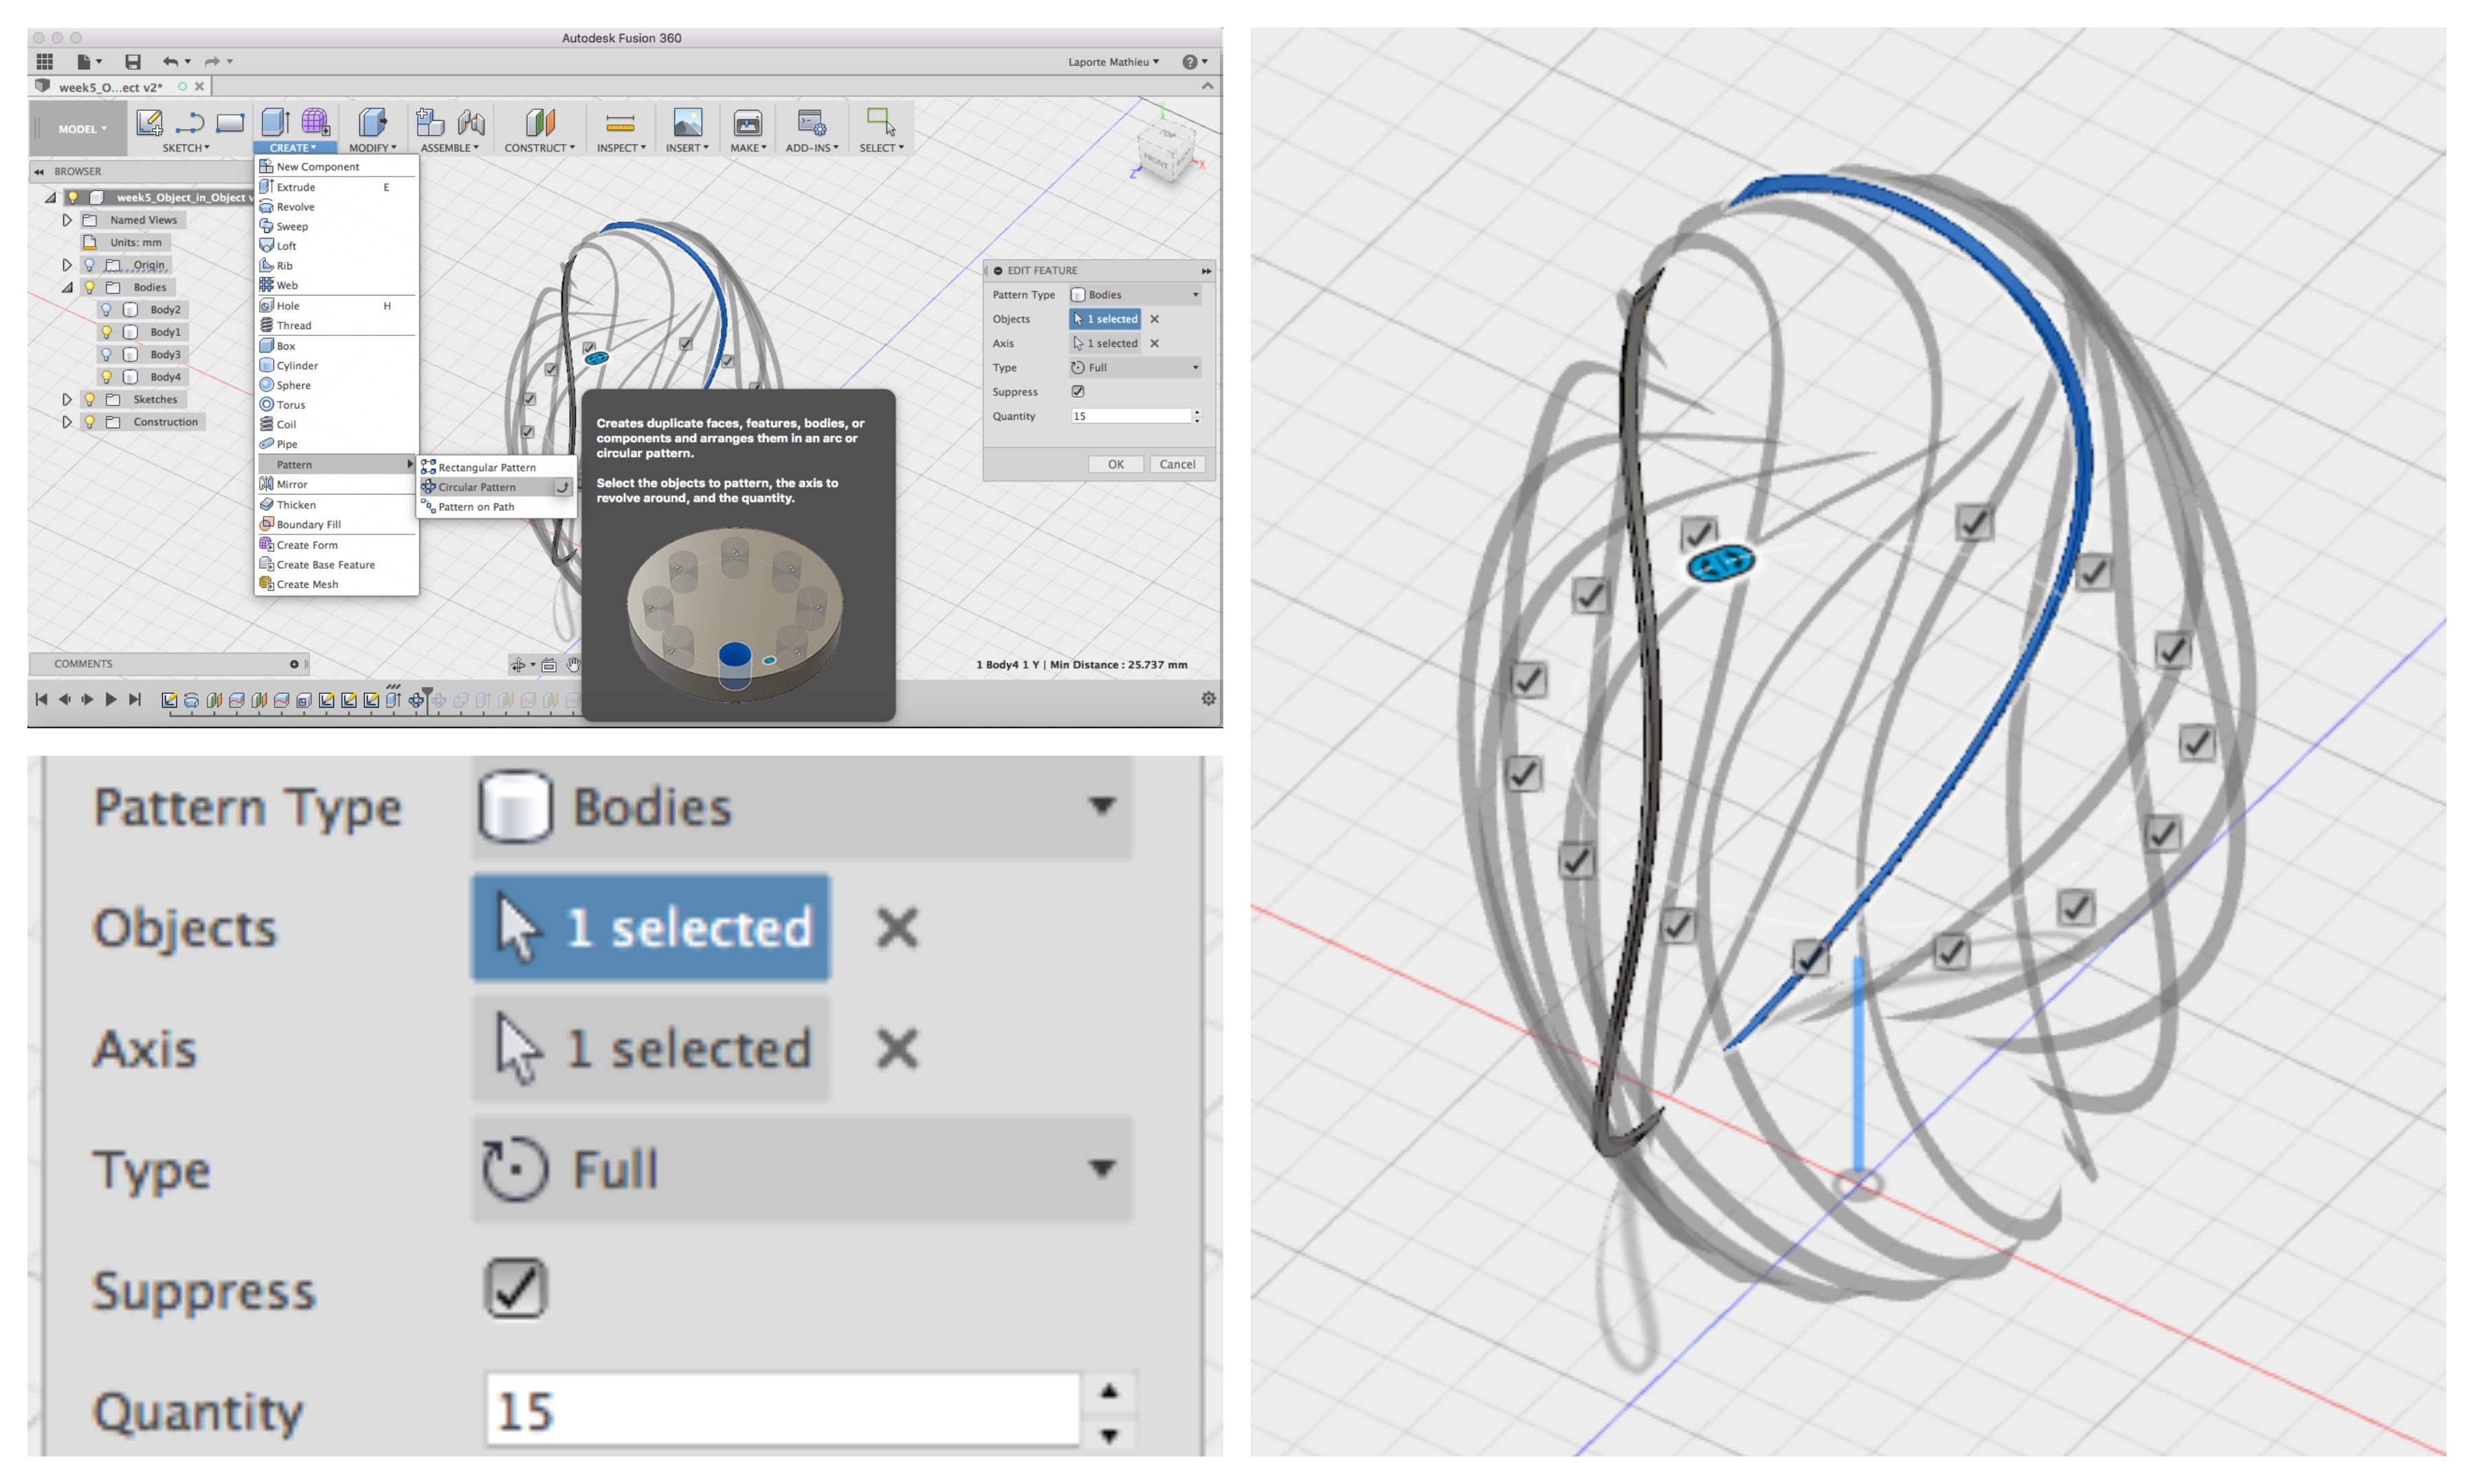
Task: Open the MODIFY toolbar menu
Action: [x=372, y=148]
